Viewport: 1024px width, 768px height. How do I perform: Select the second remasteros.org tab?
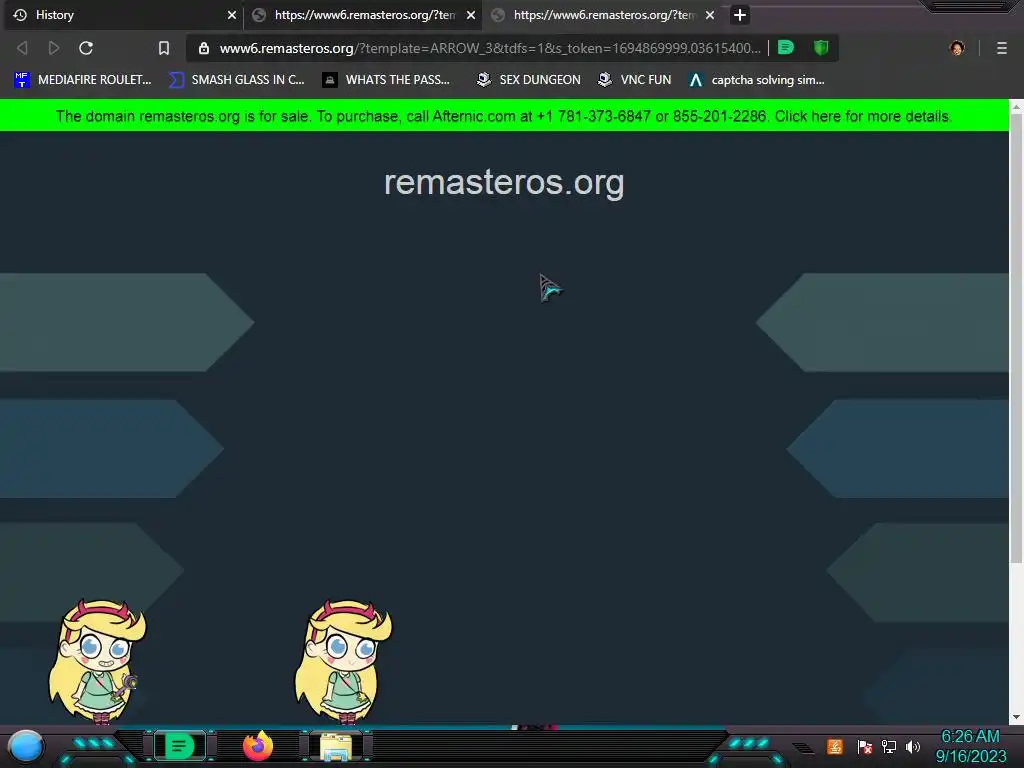363,15
